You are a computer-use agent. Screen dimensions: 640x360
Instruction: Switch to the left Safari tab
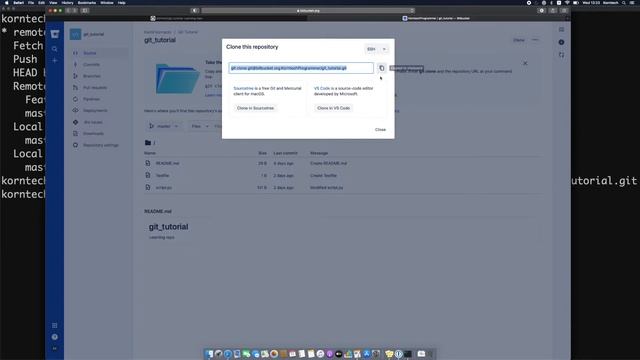[x=177, y=18]
